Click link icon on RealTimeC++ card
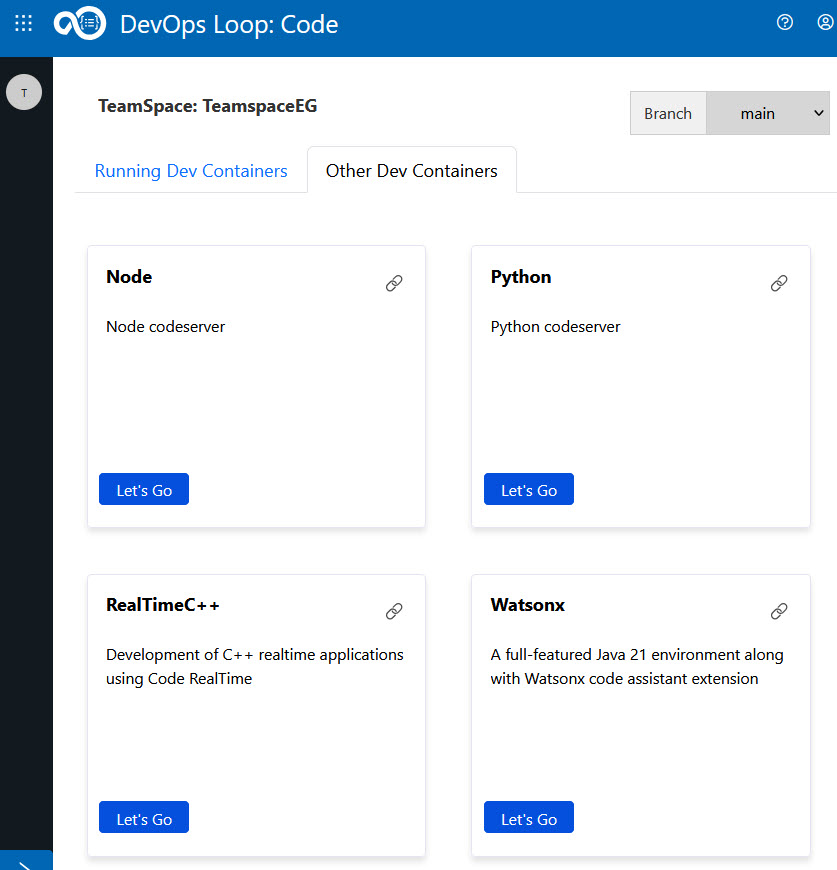Screen dimensions: 837x870 (394, 612)
